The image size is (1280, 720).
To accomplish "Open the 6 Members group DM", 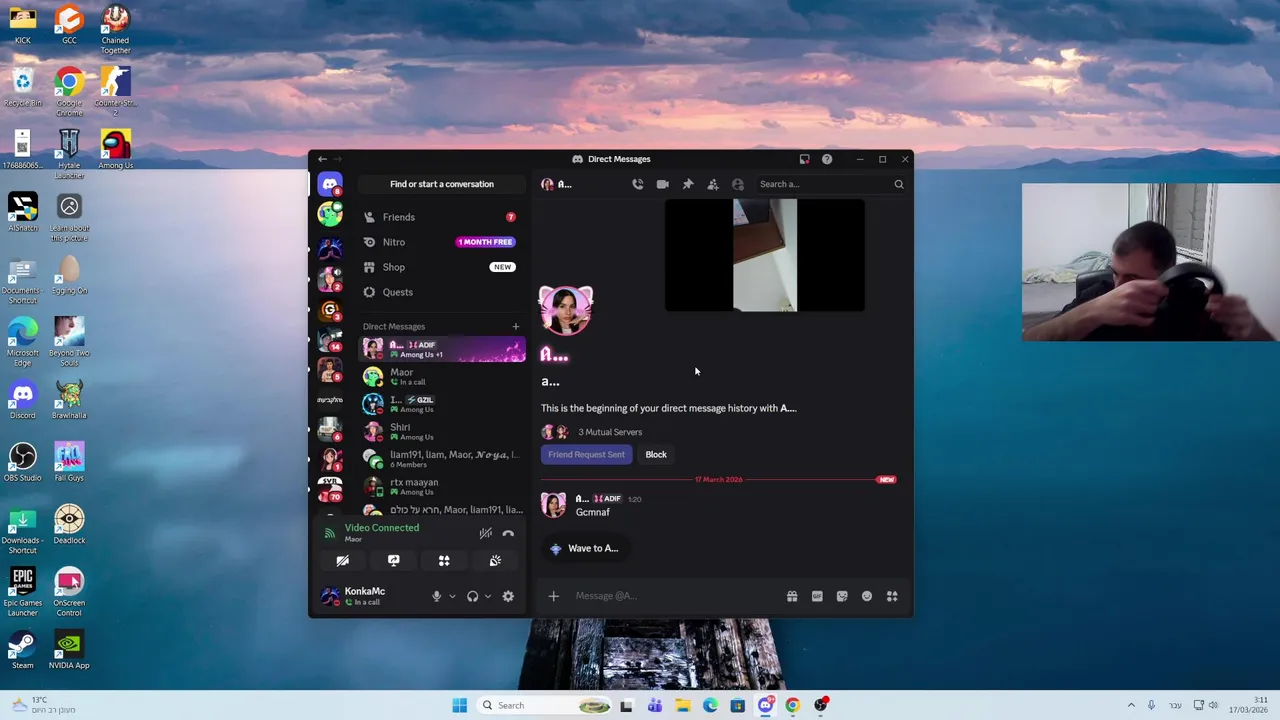I will click(442, 459).
